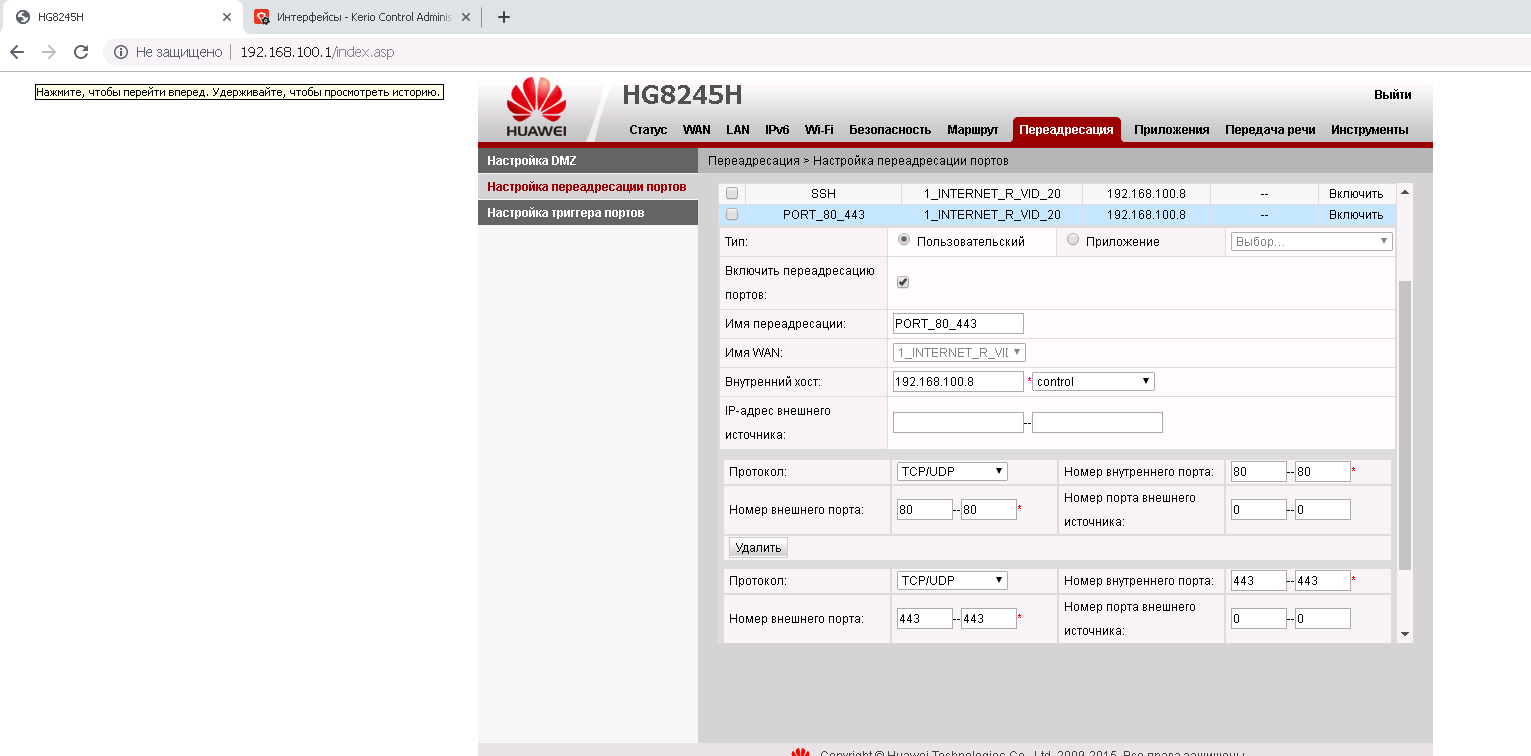Screen dimensions: 1531x756
Task: Open a new browser tab with plus
Action: pos(504,17)
